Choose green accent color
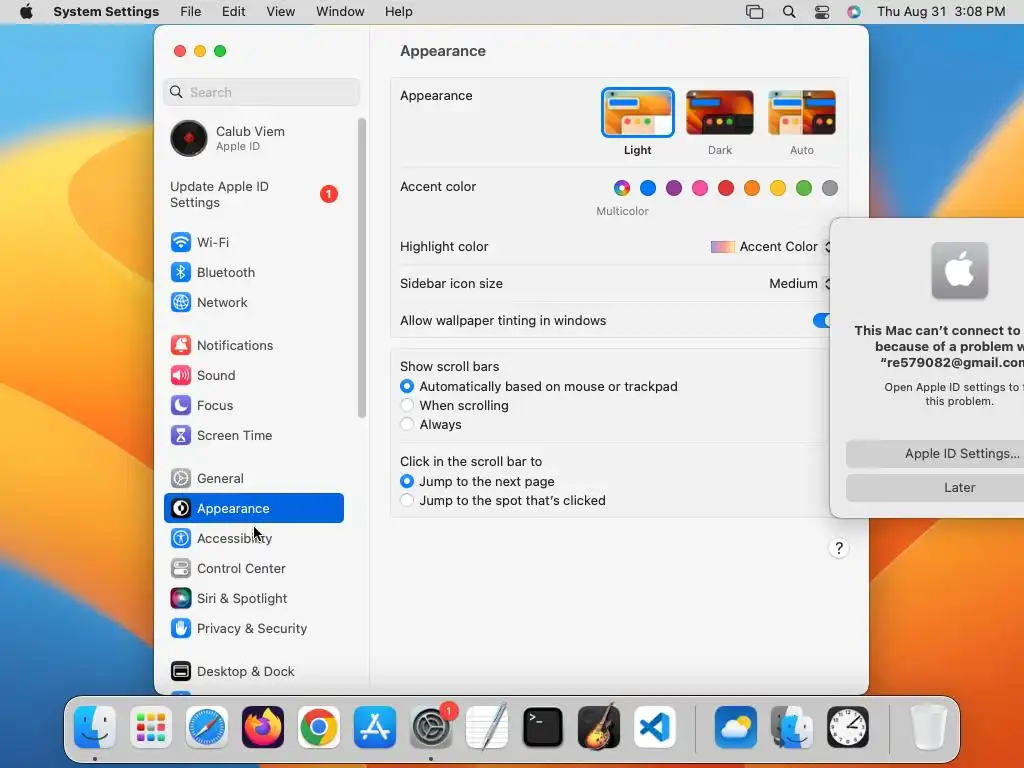 804,188
